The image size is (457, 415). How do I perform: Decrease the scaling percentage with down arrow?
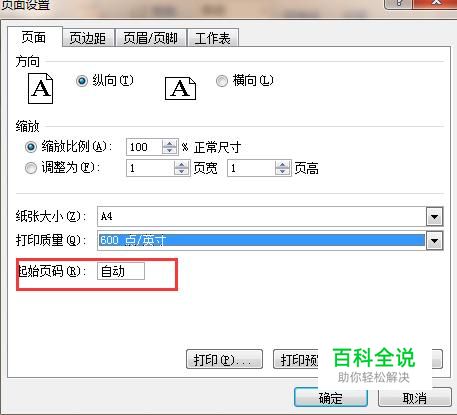click(170, 150)
